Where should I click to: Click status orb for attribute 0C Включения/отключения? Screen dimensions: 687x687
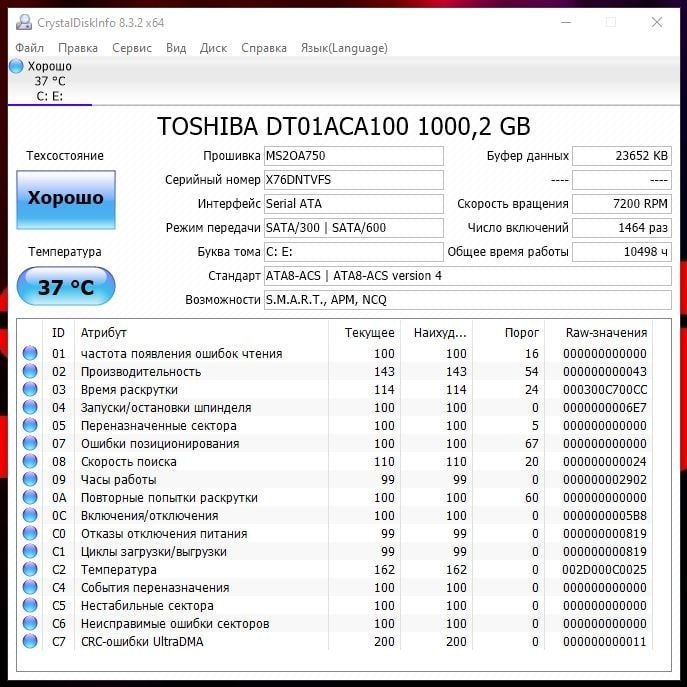(x=30, y=515)
